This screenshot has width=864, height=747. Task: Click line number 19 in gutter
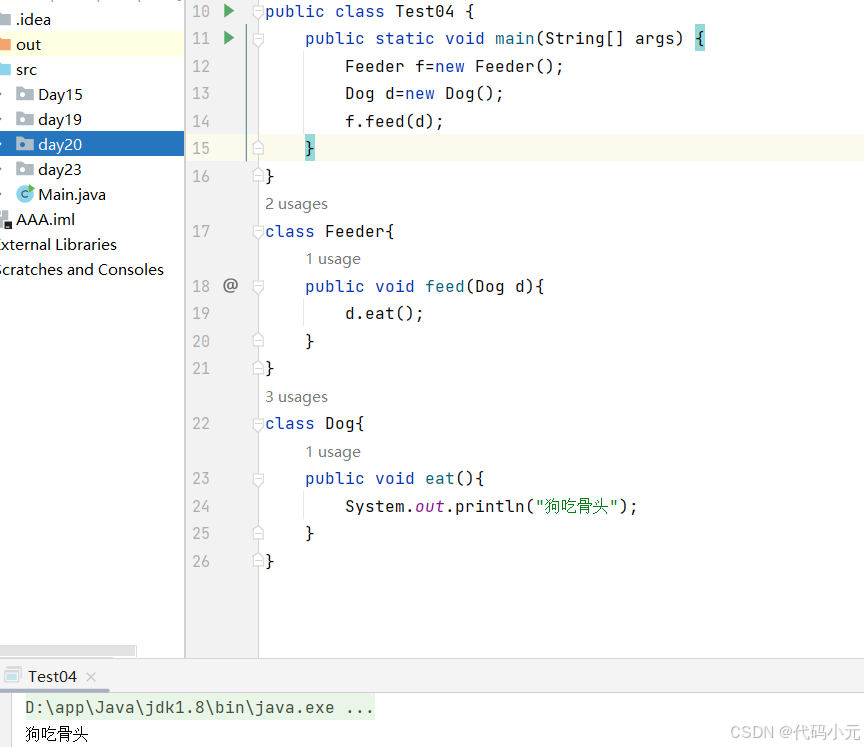pos(201,313)
